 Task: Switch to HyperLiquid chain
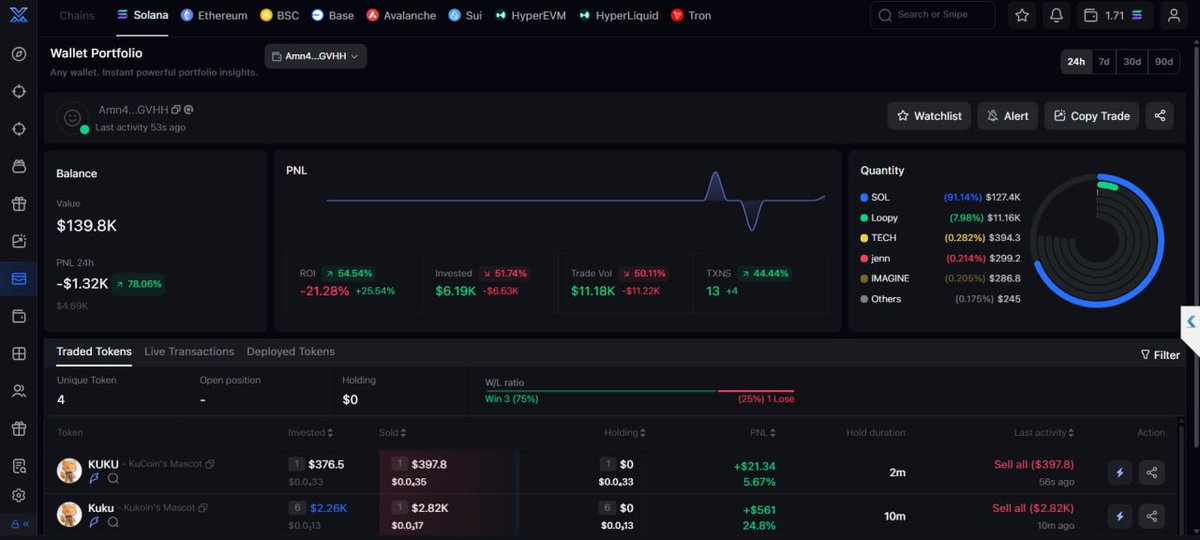(x=620, y=16)
